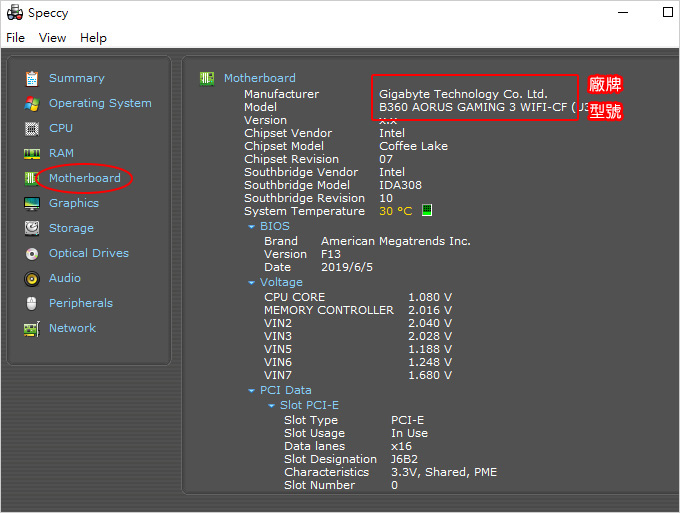Screen dimensions: 680x513
Task: Click the Graphics monitor icon
Action: pyautogui.click(x=32, y=203)
